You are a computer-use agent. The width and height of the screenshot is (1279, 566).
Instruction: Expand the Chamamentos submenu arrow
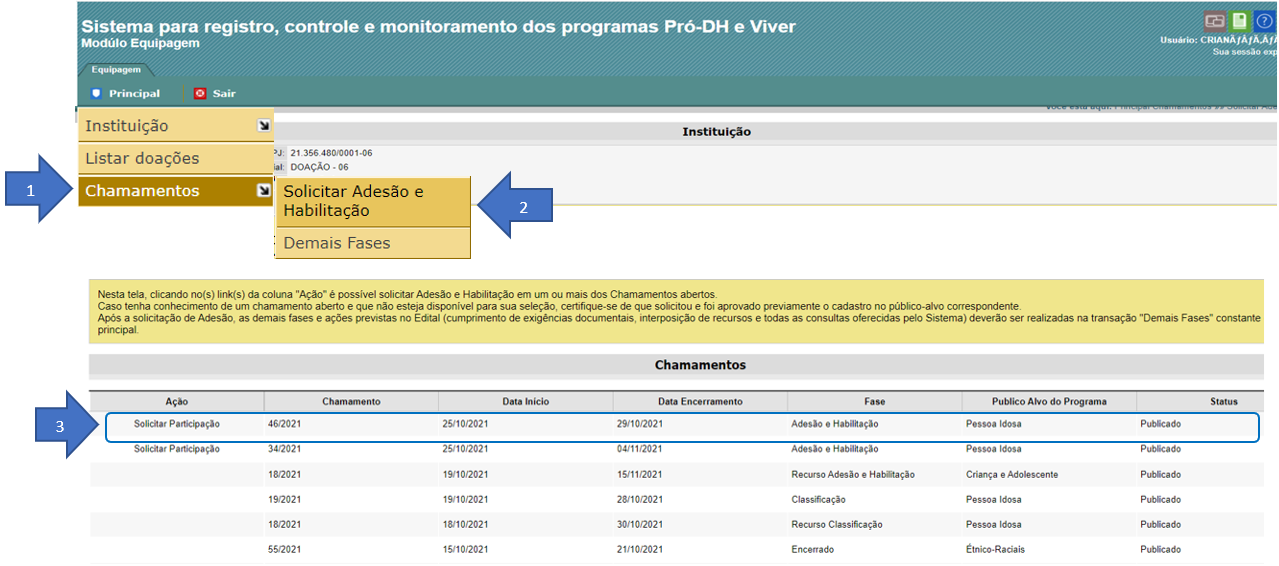tap(263, 190)
